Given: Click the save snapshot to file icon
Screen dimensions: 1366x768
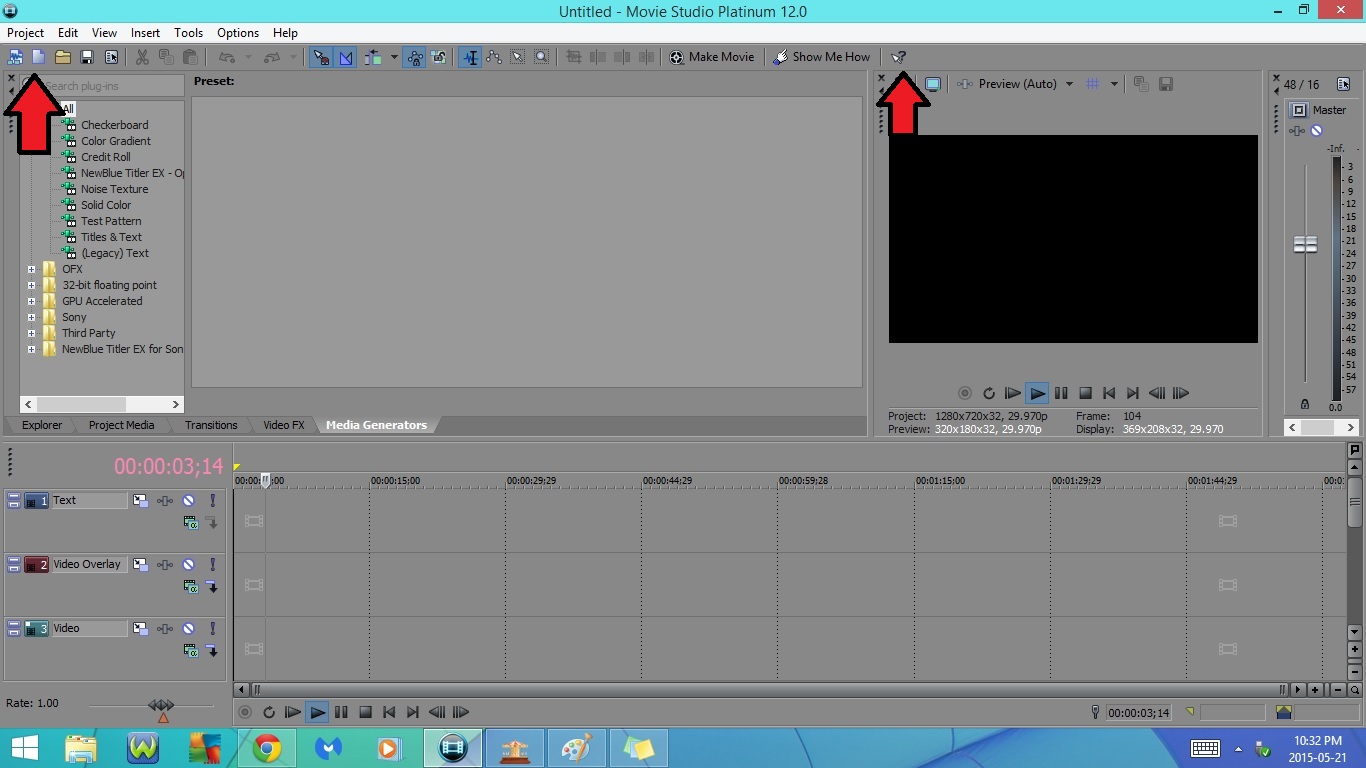Looking at the screenshot, I should [x=1166, y=84].
